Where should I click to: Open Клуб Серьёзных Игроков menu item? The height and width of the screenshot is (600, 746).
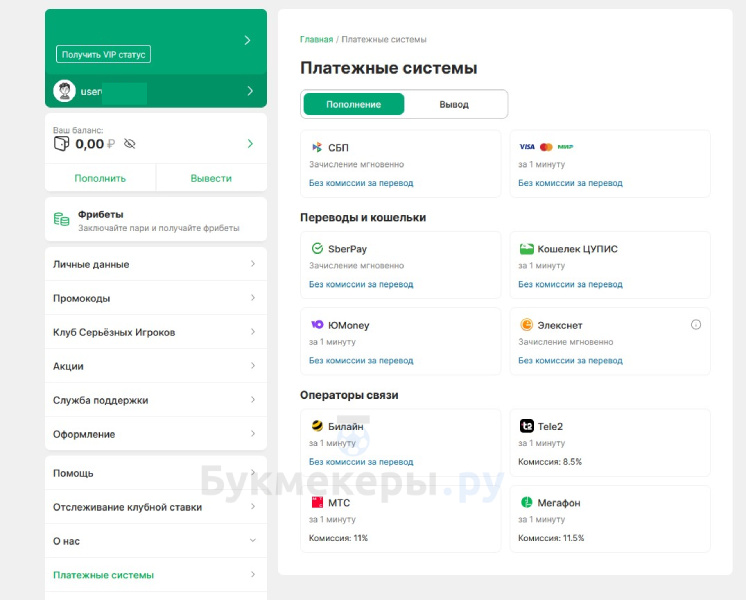tap(156, 332)
